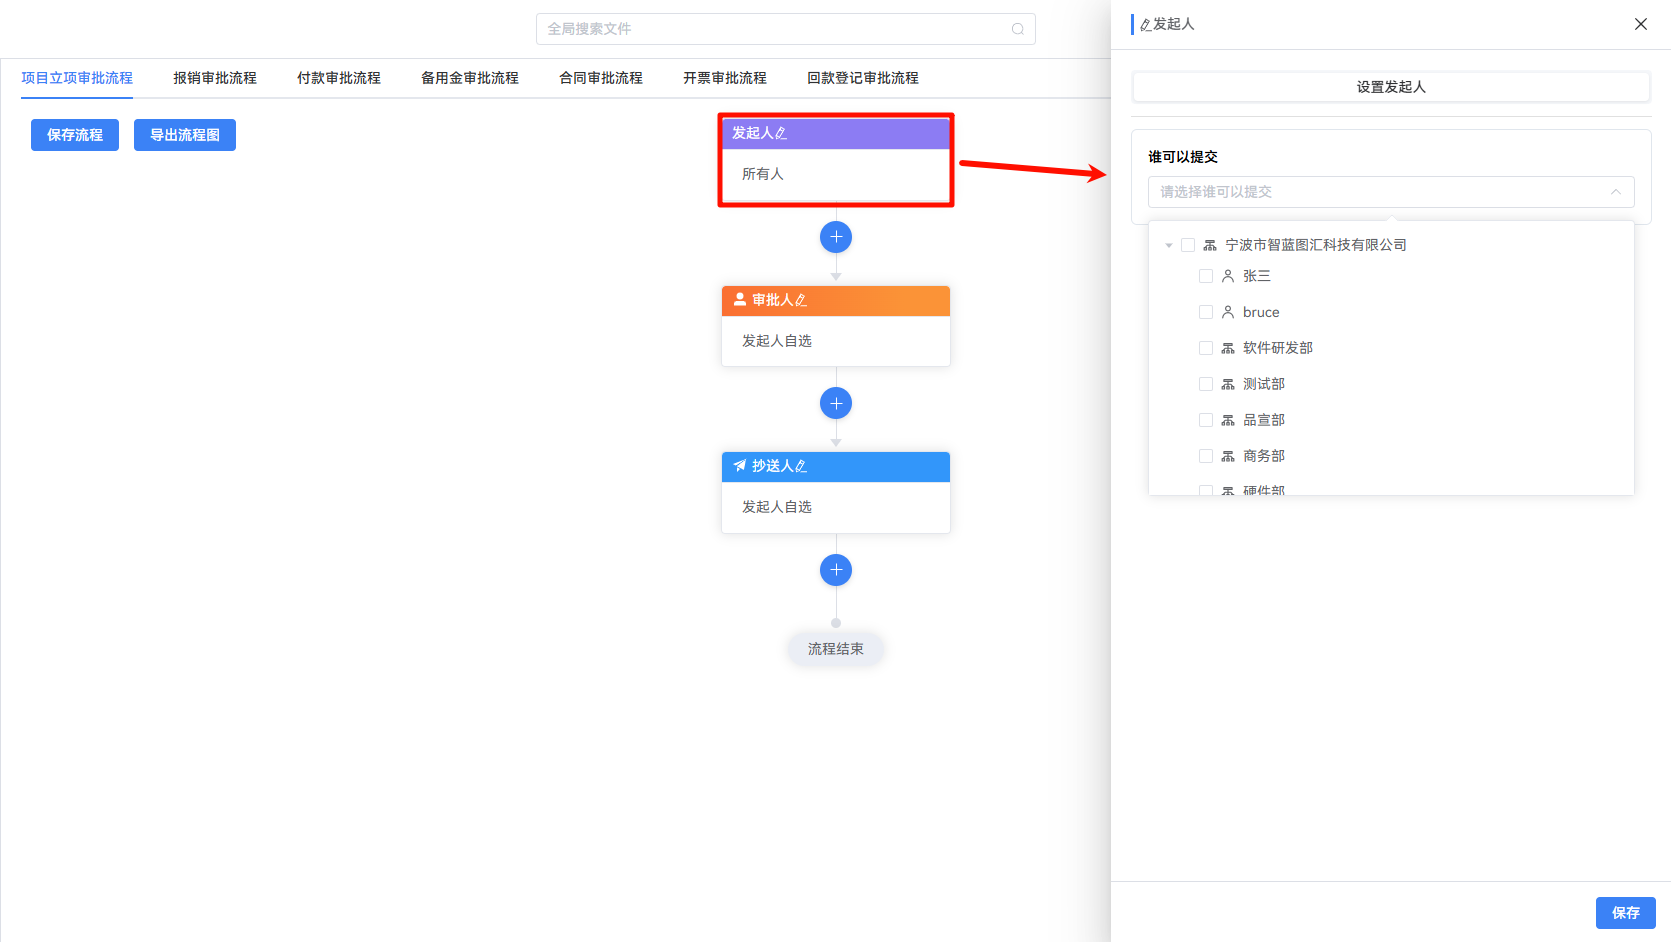Screen dimensions: 1671x942
Task: Close the 发起人 side panel
Action: [x=1641, y=24]
